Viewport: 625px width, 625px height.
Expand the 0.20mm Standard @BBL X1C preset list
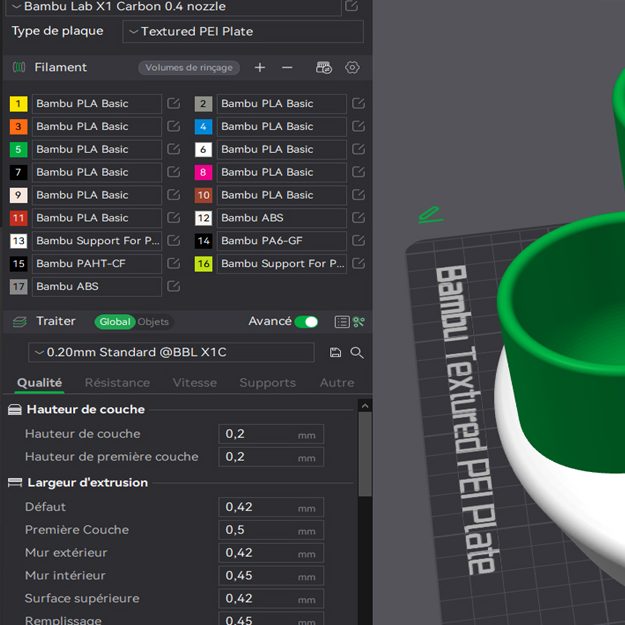click(171, 352)
